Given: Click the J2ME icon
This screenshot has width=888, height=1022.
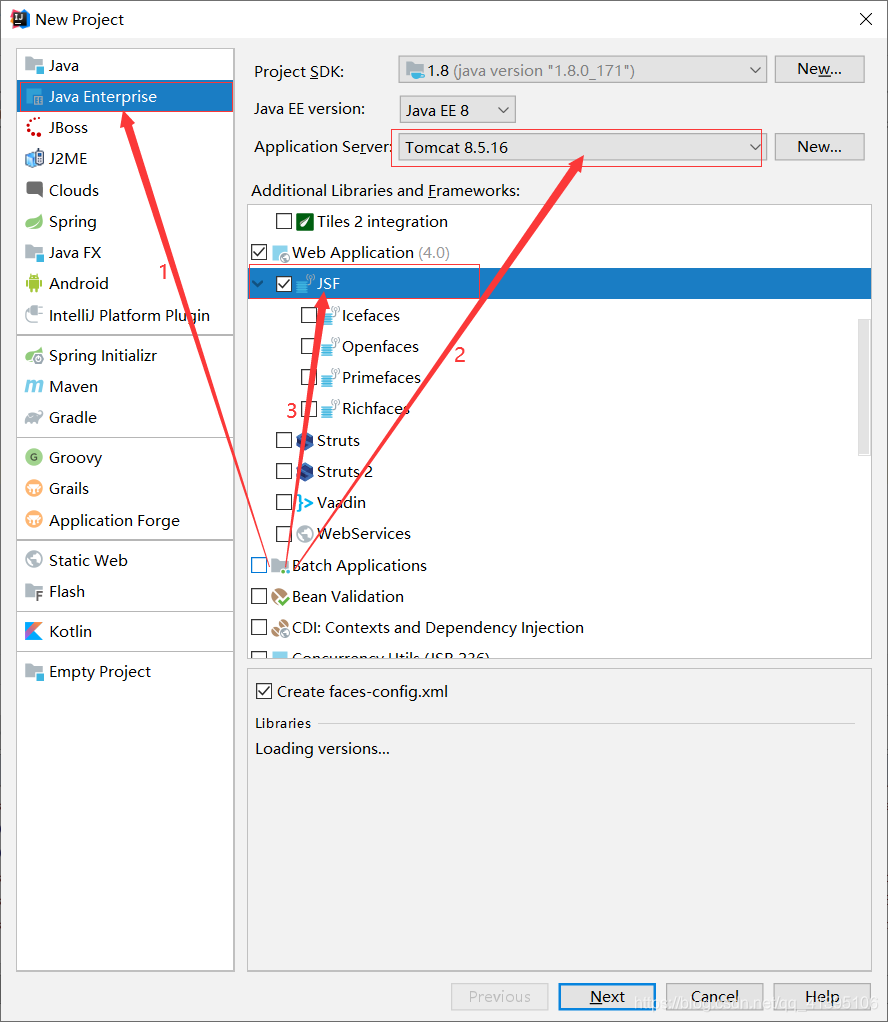Looking at the screenshot, I should [x=34, y=158].
